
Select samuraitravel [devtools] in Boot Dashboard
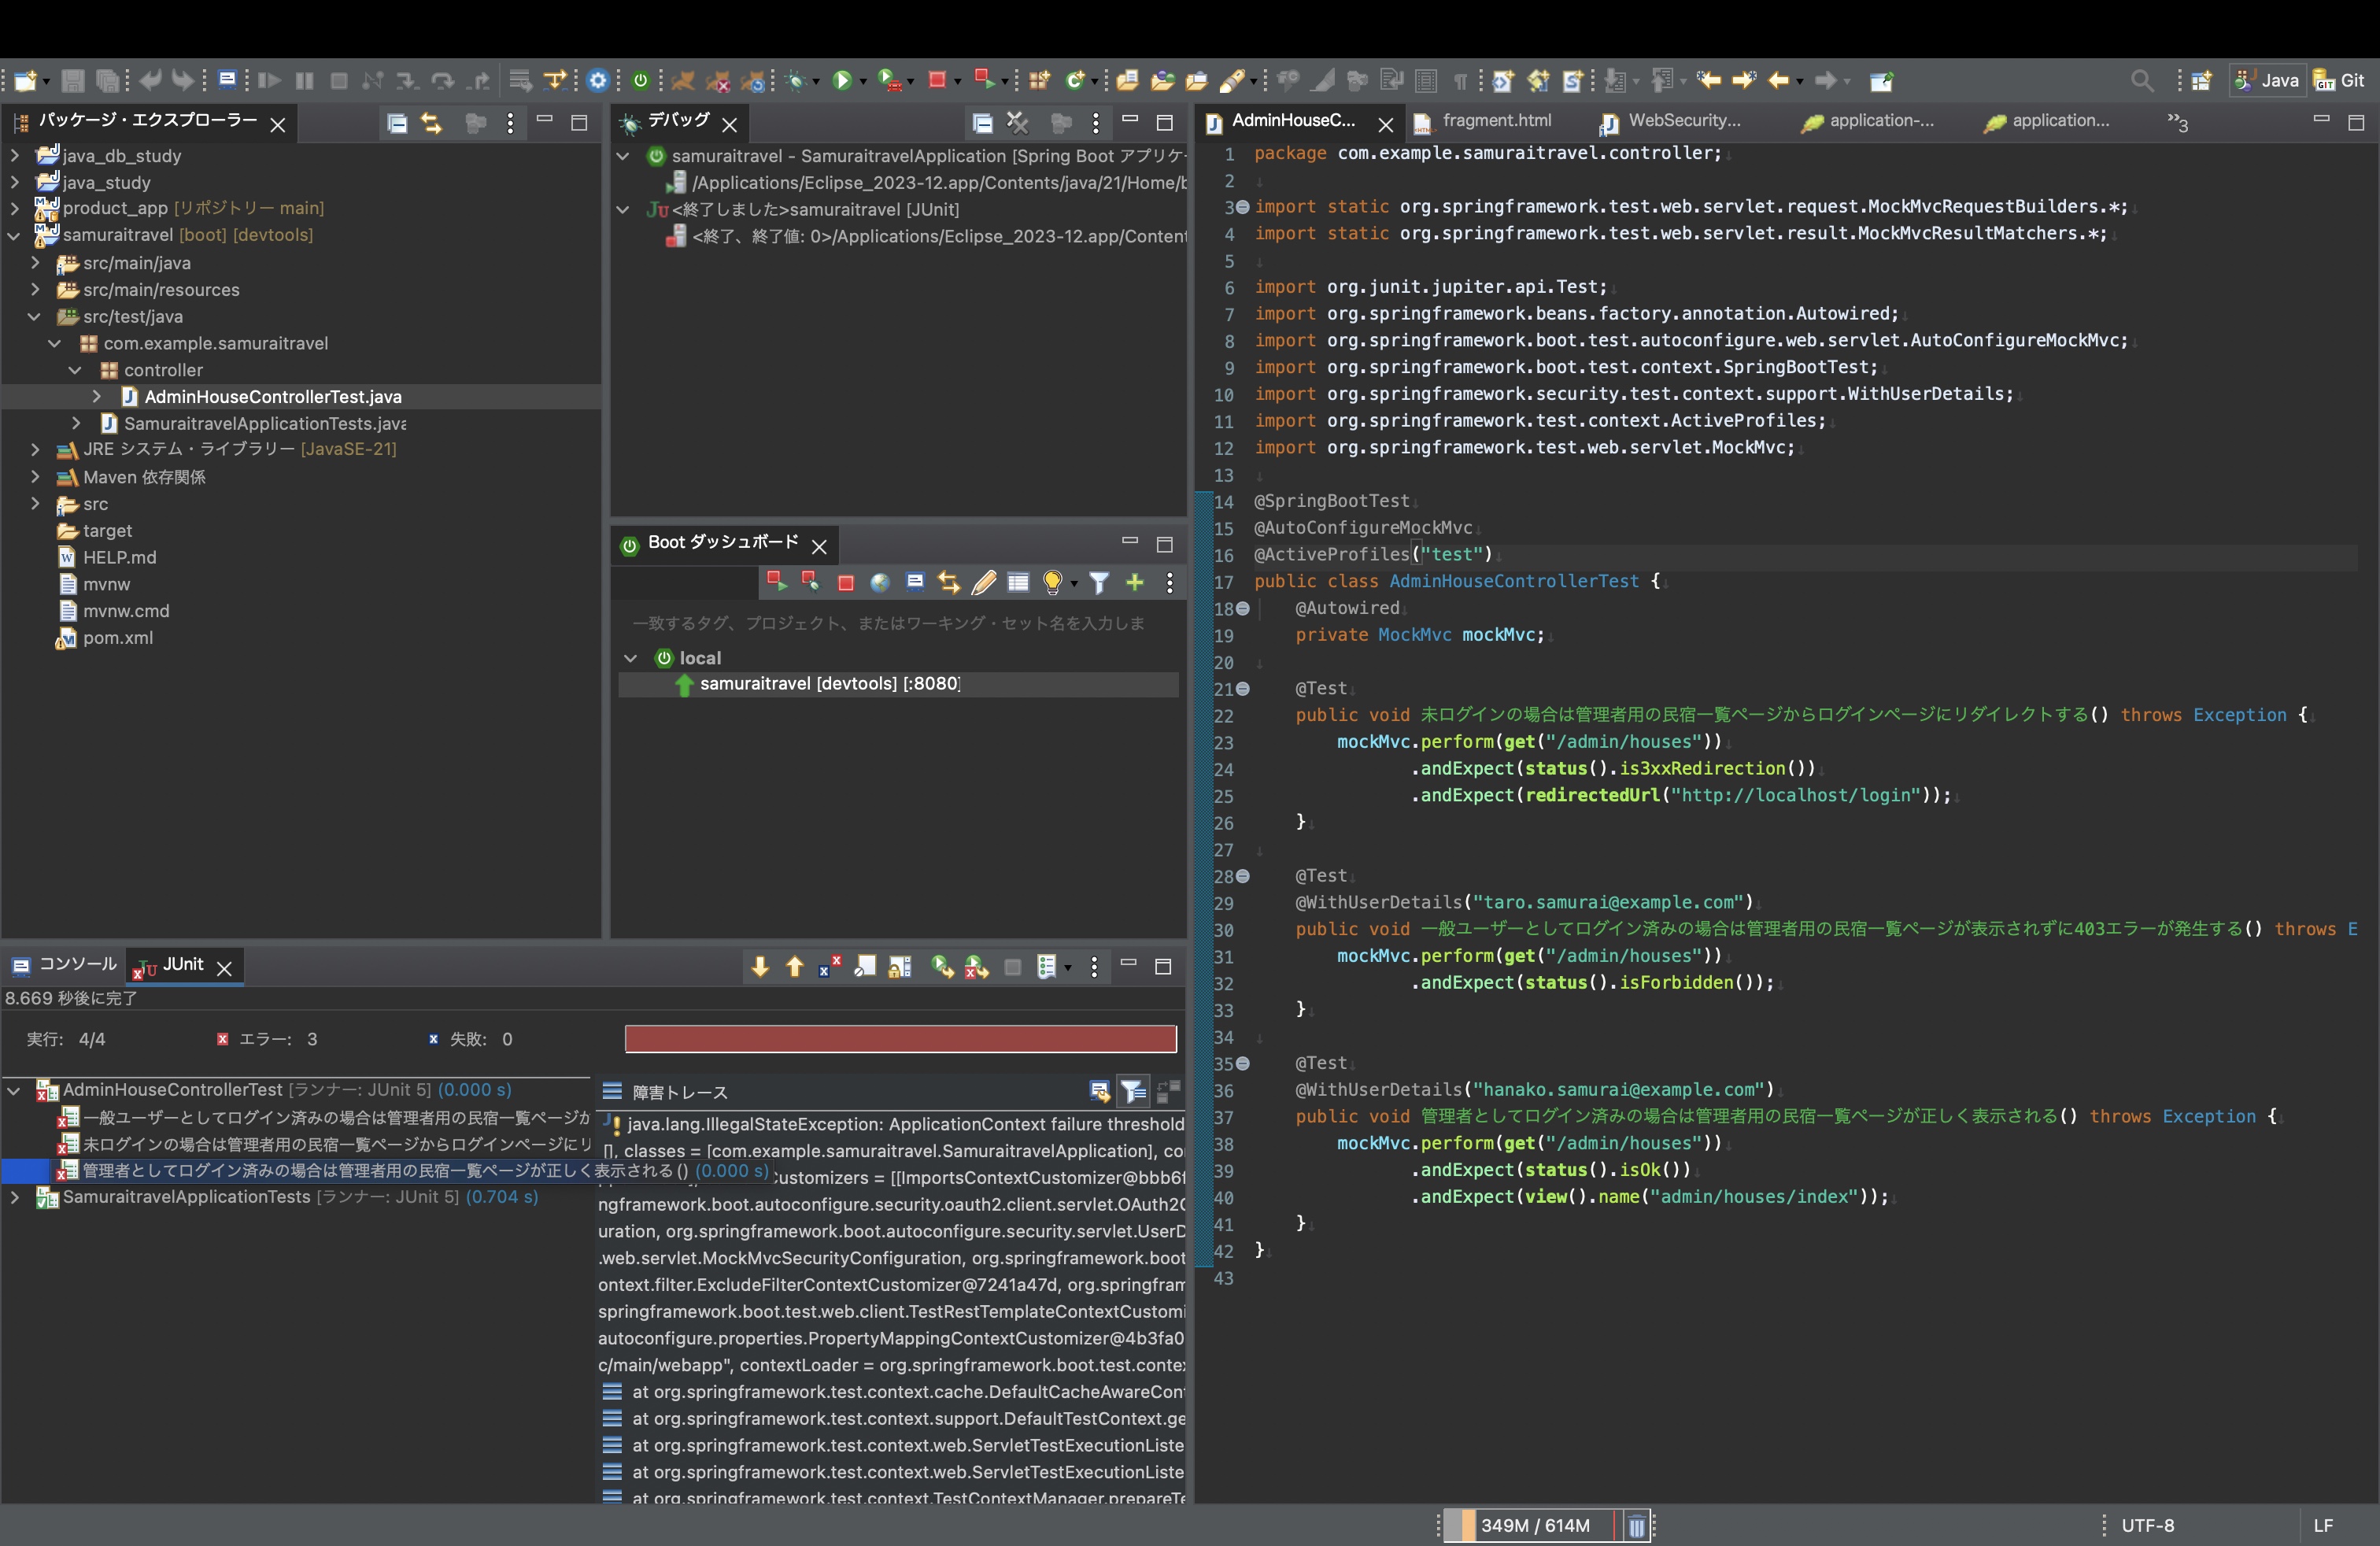829,684
